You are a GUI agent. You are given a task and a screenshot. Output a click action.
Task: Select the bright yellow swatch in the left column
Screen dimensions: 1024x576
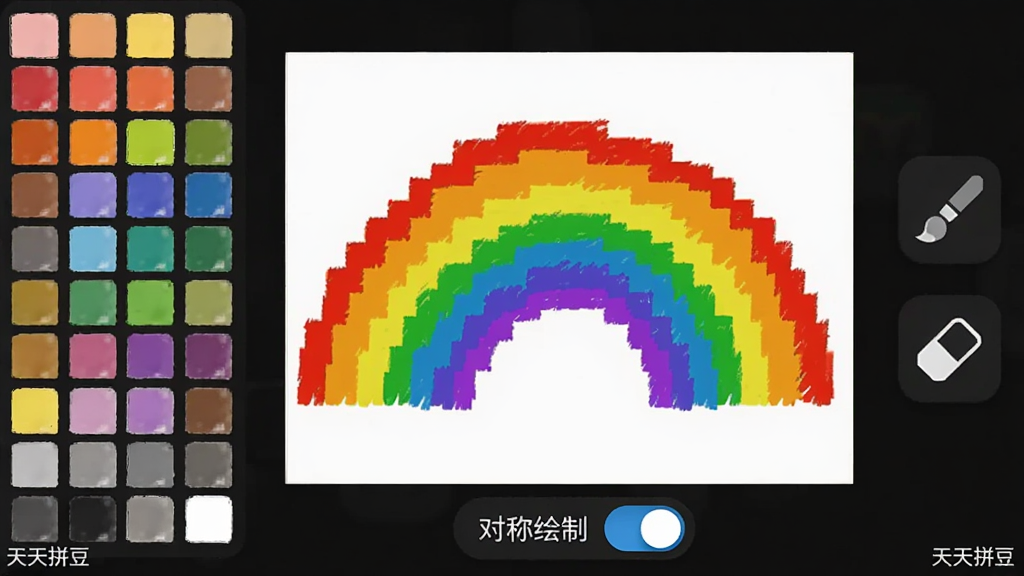[35, 411]
